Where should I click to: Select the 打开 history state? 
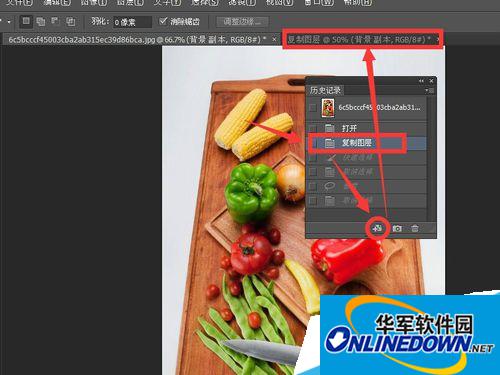click(x=367, y=128)
